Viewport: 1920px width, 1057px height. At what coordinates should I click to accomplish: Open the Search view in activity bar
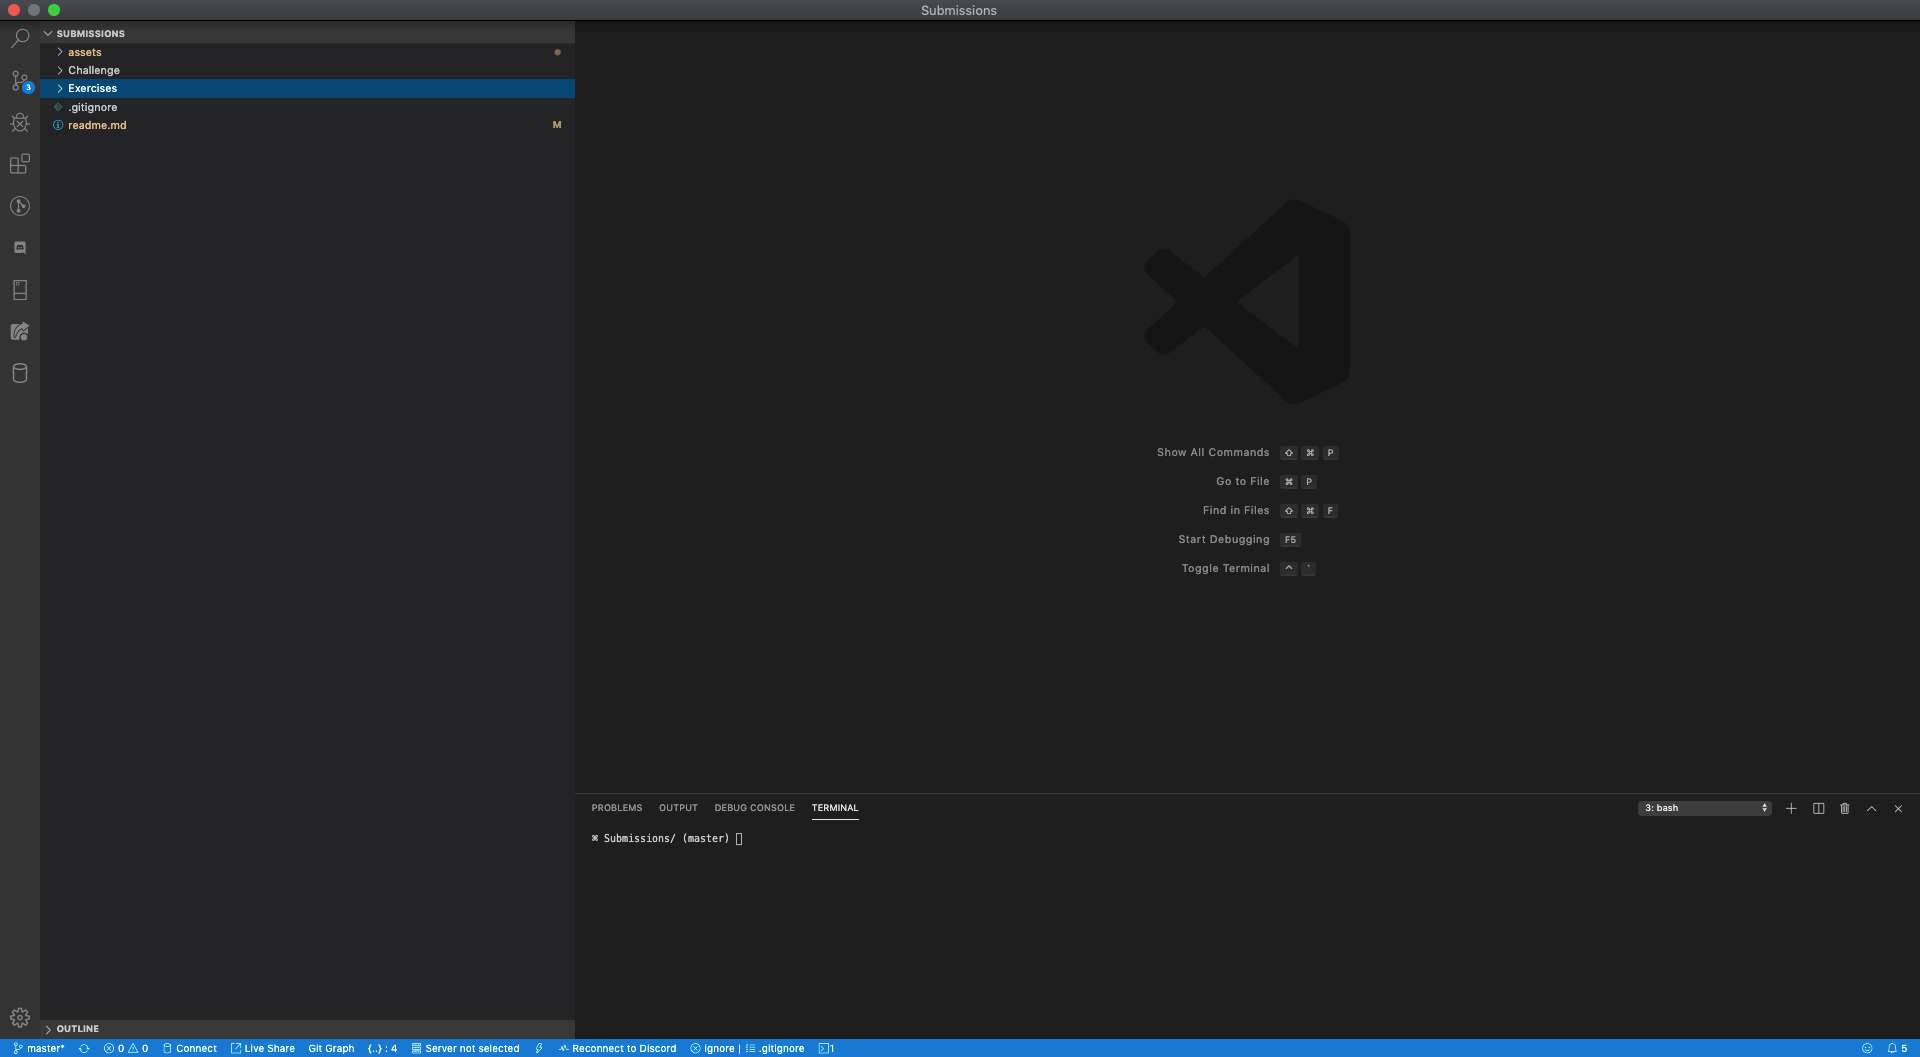pos(20,39)
